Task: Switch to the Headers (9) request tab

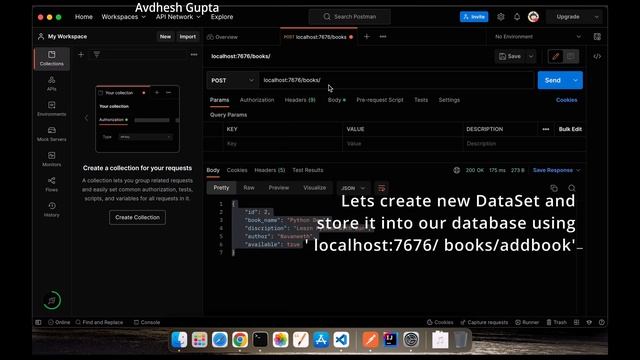Action: click(x=300, y=100)
